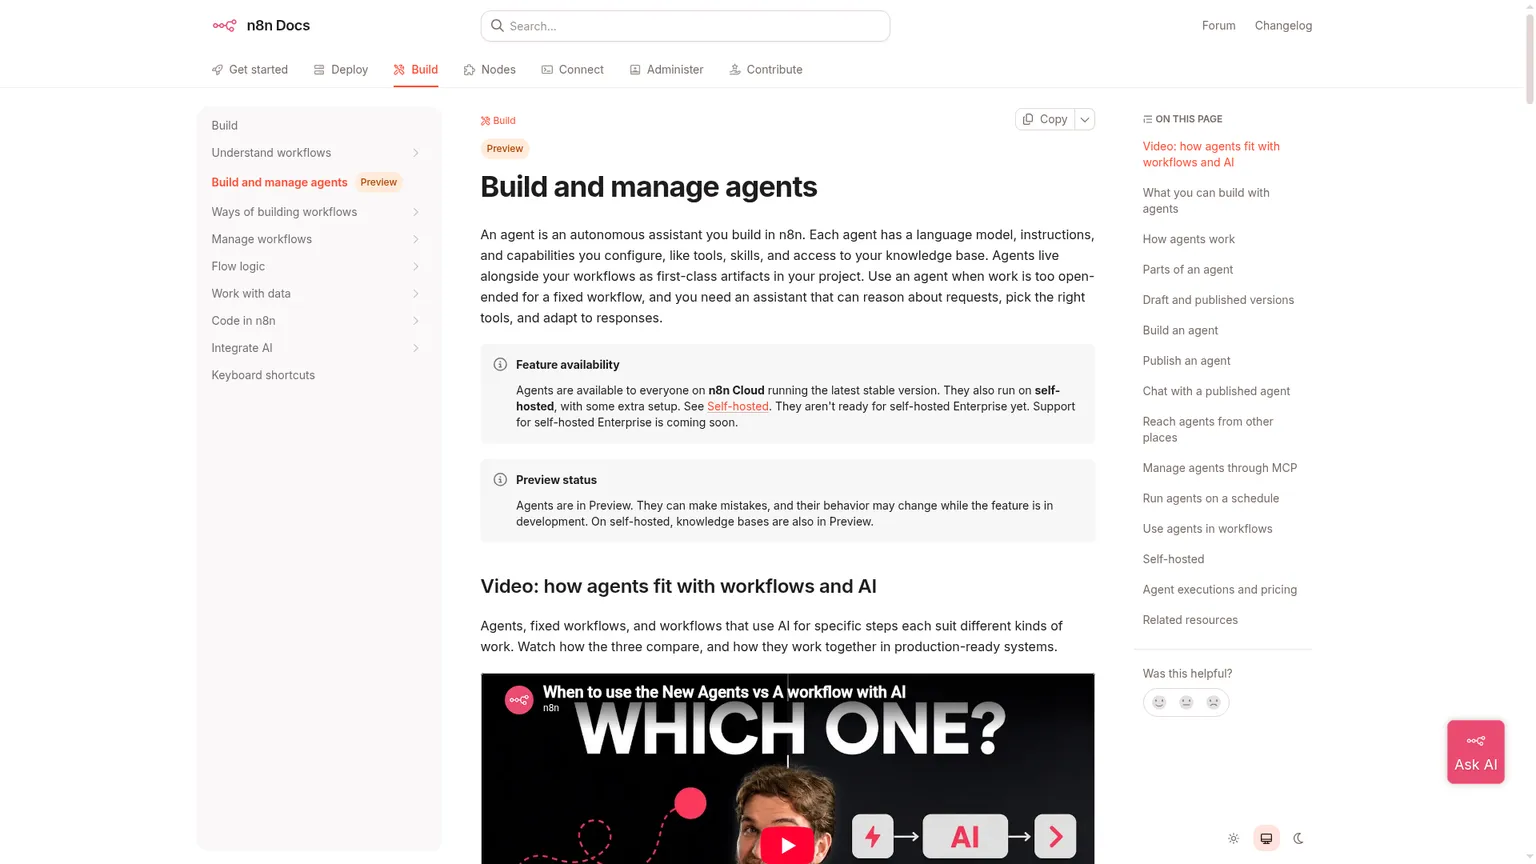The image size is (1536, 864).
Task: Click the neutral face feedback icon
Action: [x=1186, y=702]
